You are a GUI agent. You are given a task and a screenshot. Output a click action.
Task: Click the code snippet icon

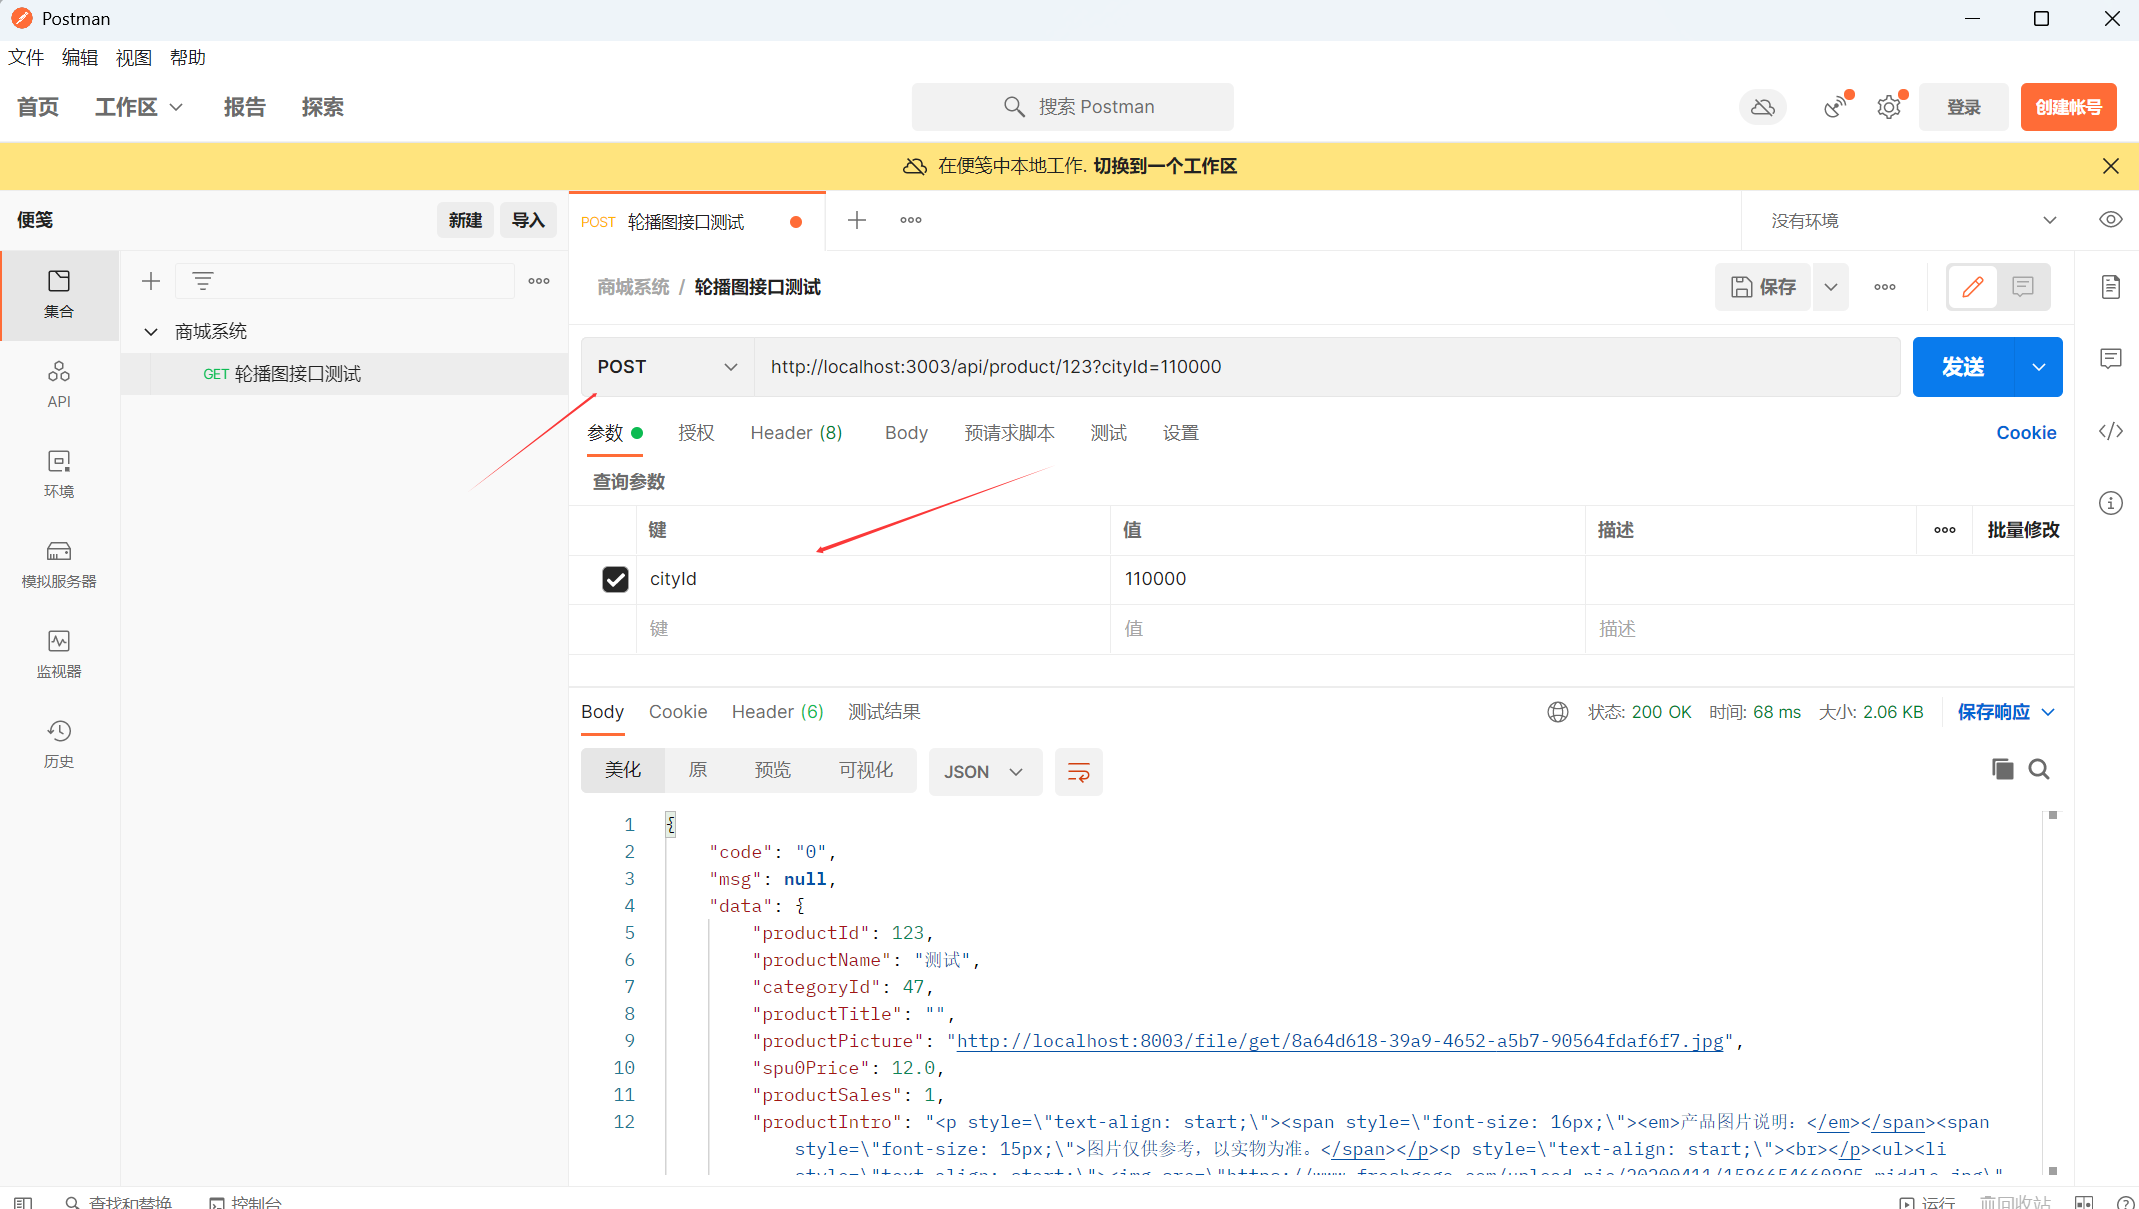(2110, 431)
